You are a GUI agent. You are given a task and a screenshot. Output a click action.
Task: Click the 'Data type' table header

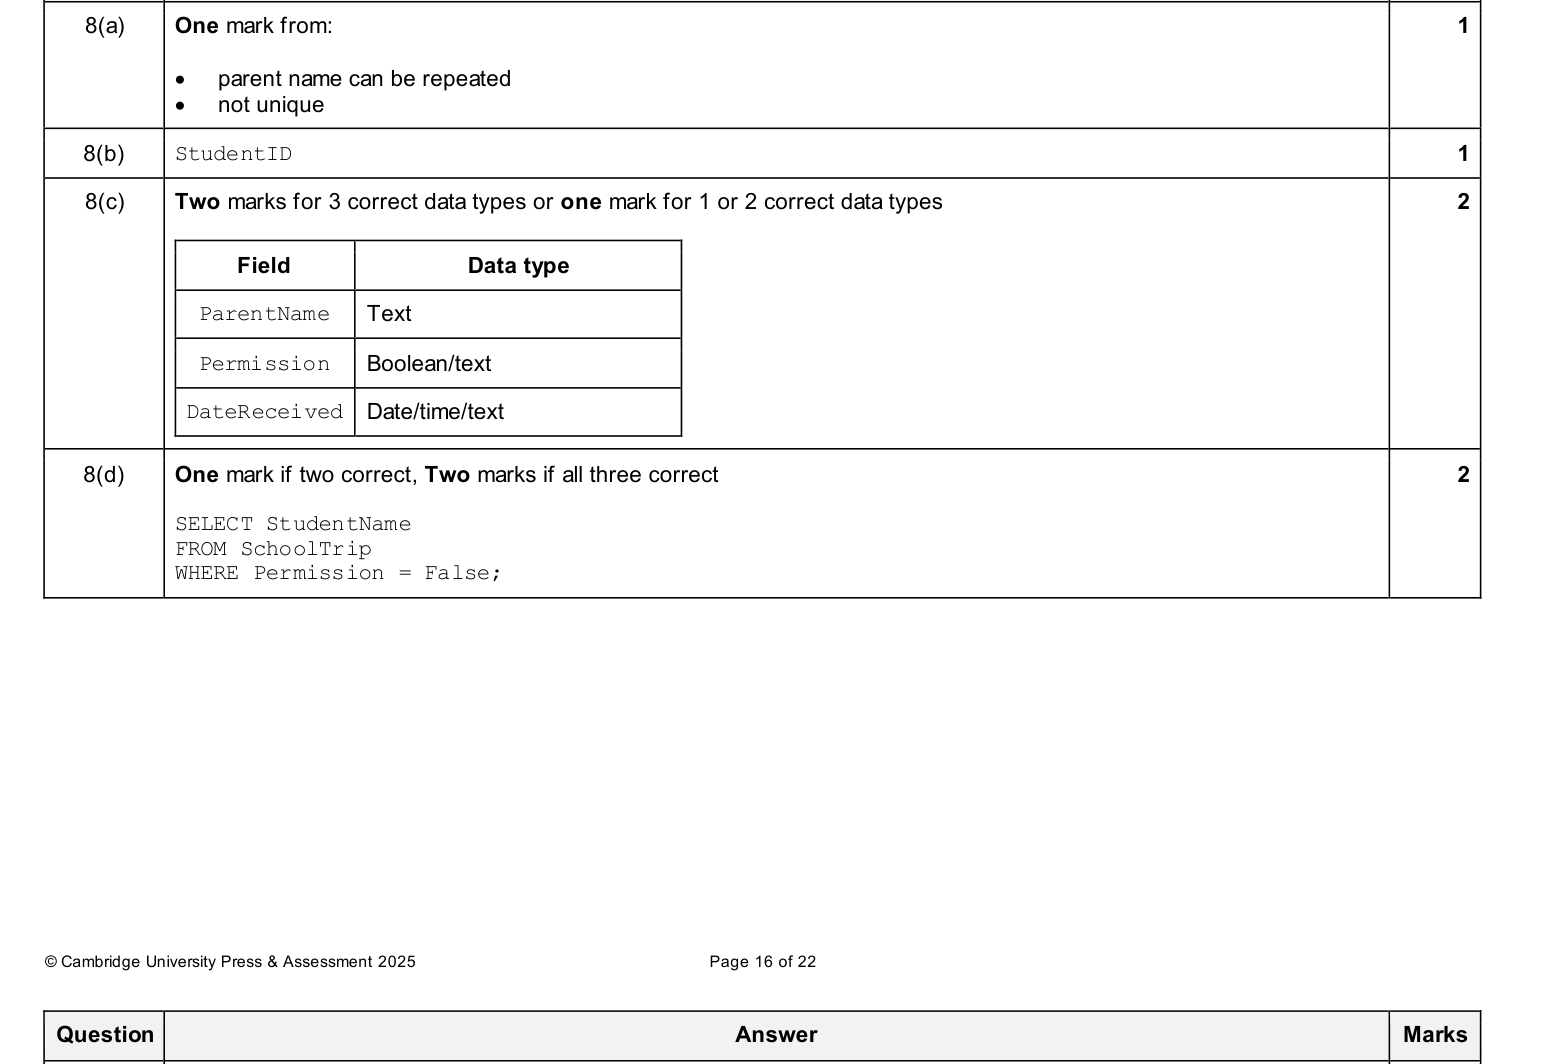pyautogui.click(x=518, y=266)
